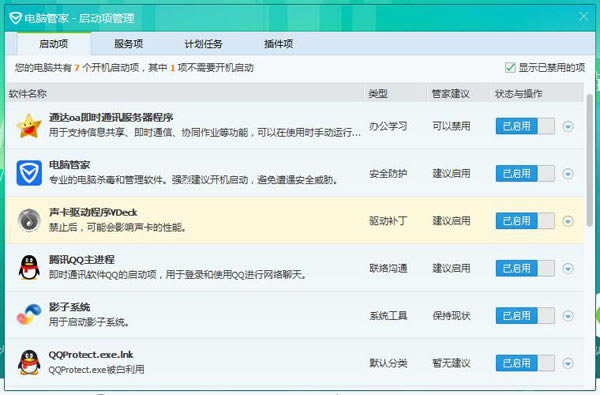
Task: Expand options arrow for 电脑管家 row
Action: (x=568, y=174)
